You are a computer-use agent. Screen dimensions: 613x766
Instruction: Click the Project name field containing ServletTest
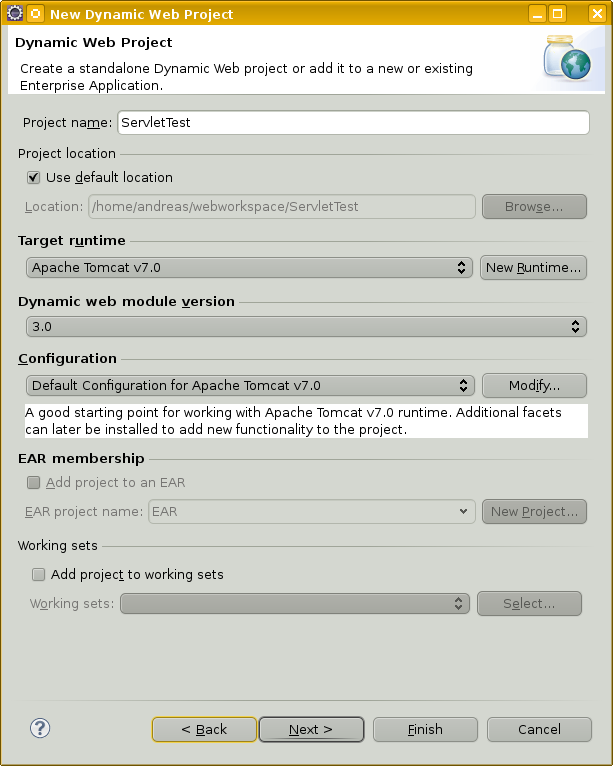tap(354, 123)
